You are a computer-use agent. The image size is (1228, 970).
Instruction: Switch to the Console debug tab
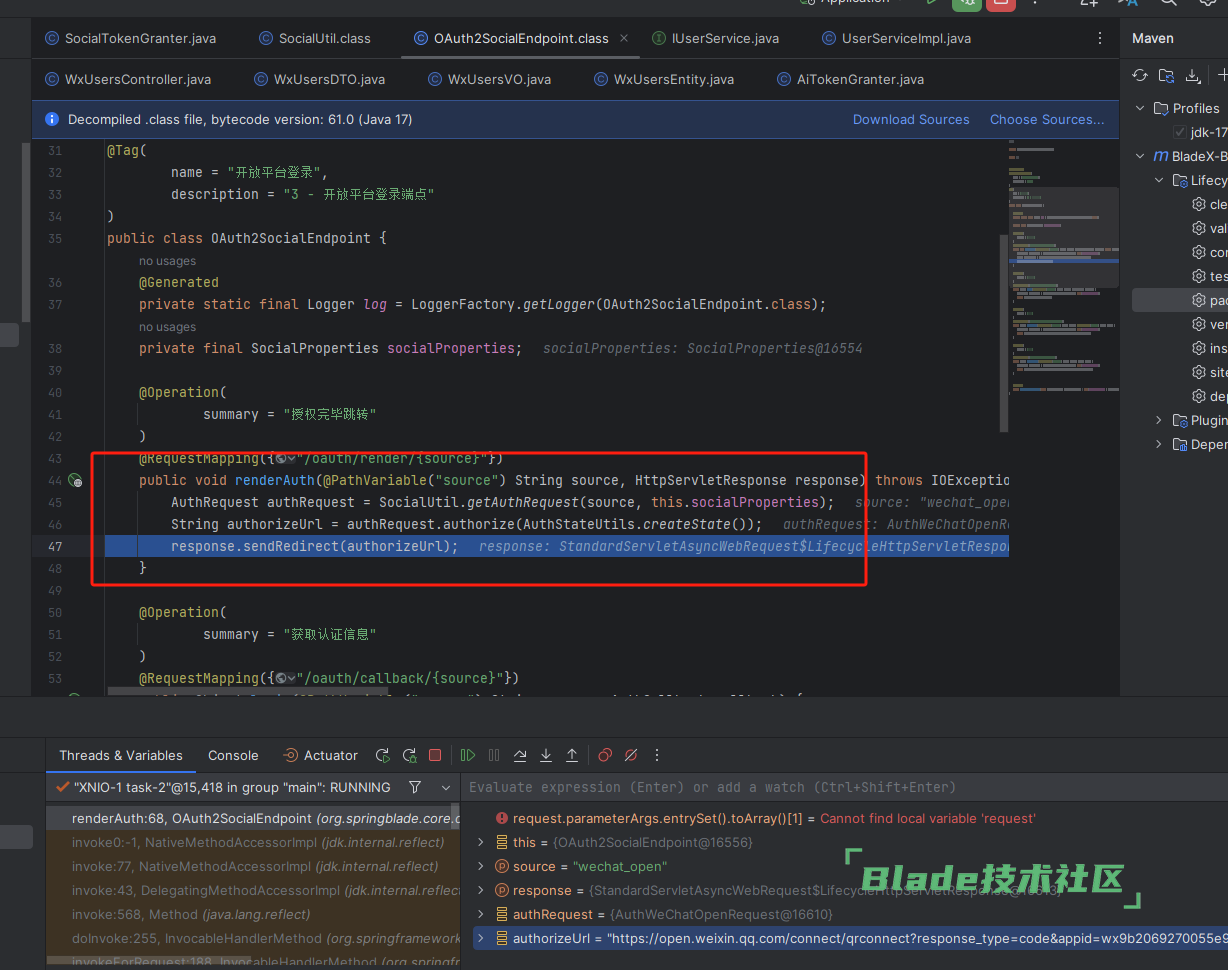tap(233, 755)
